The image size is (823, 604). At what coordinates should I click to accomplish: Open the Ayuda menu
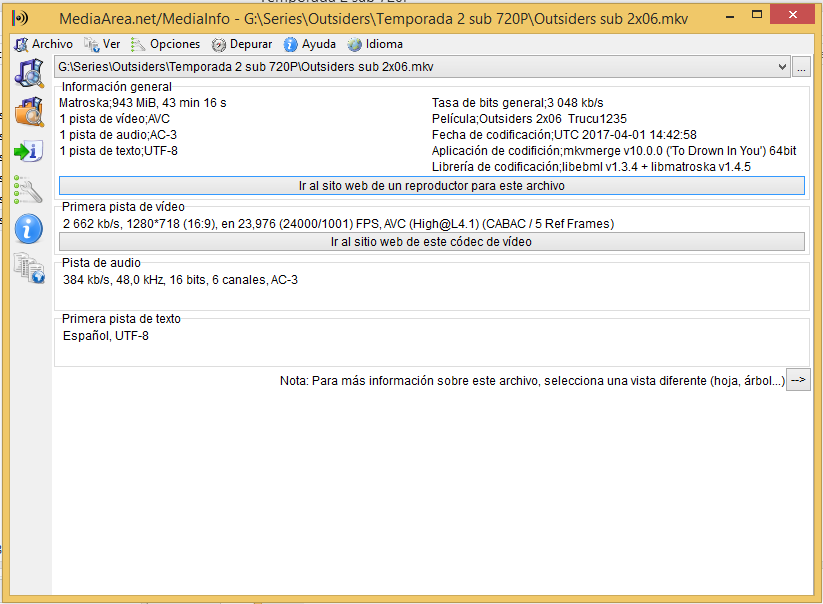click(310, 44)
